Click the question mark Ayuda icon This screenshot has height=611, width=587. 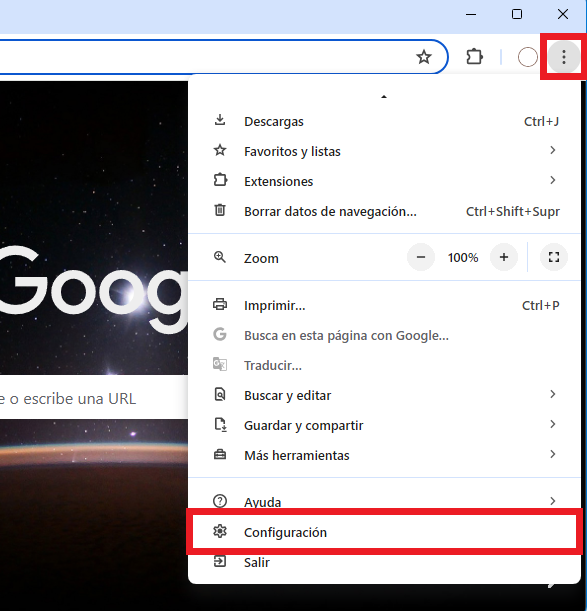click(220, 501)
